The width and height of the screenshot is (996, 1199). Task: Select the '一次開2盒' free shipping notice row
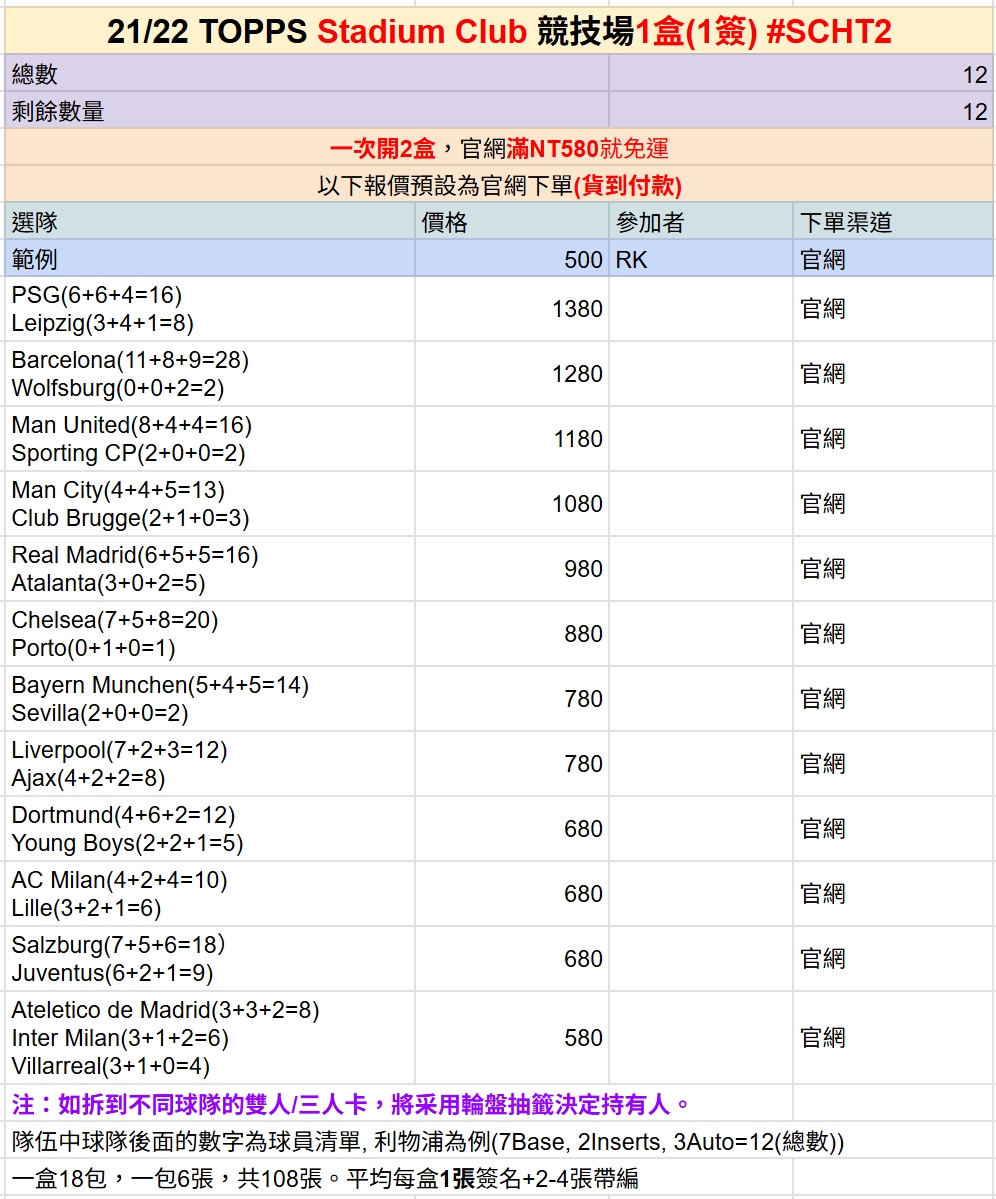[499, 148]
